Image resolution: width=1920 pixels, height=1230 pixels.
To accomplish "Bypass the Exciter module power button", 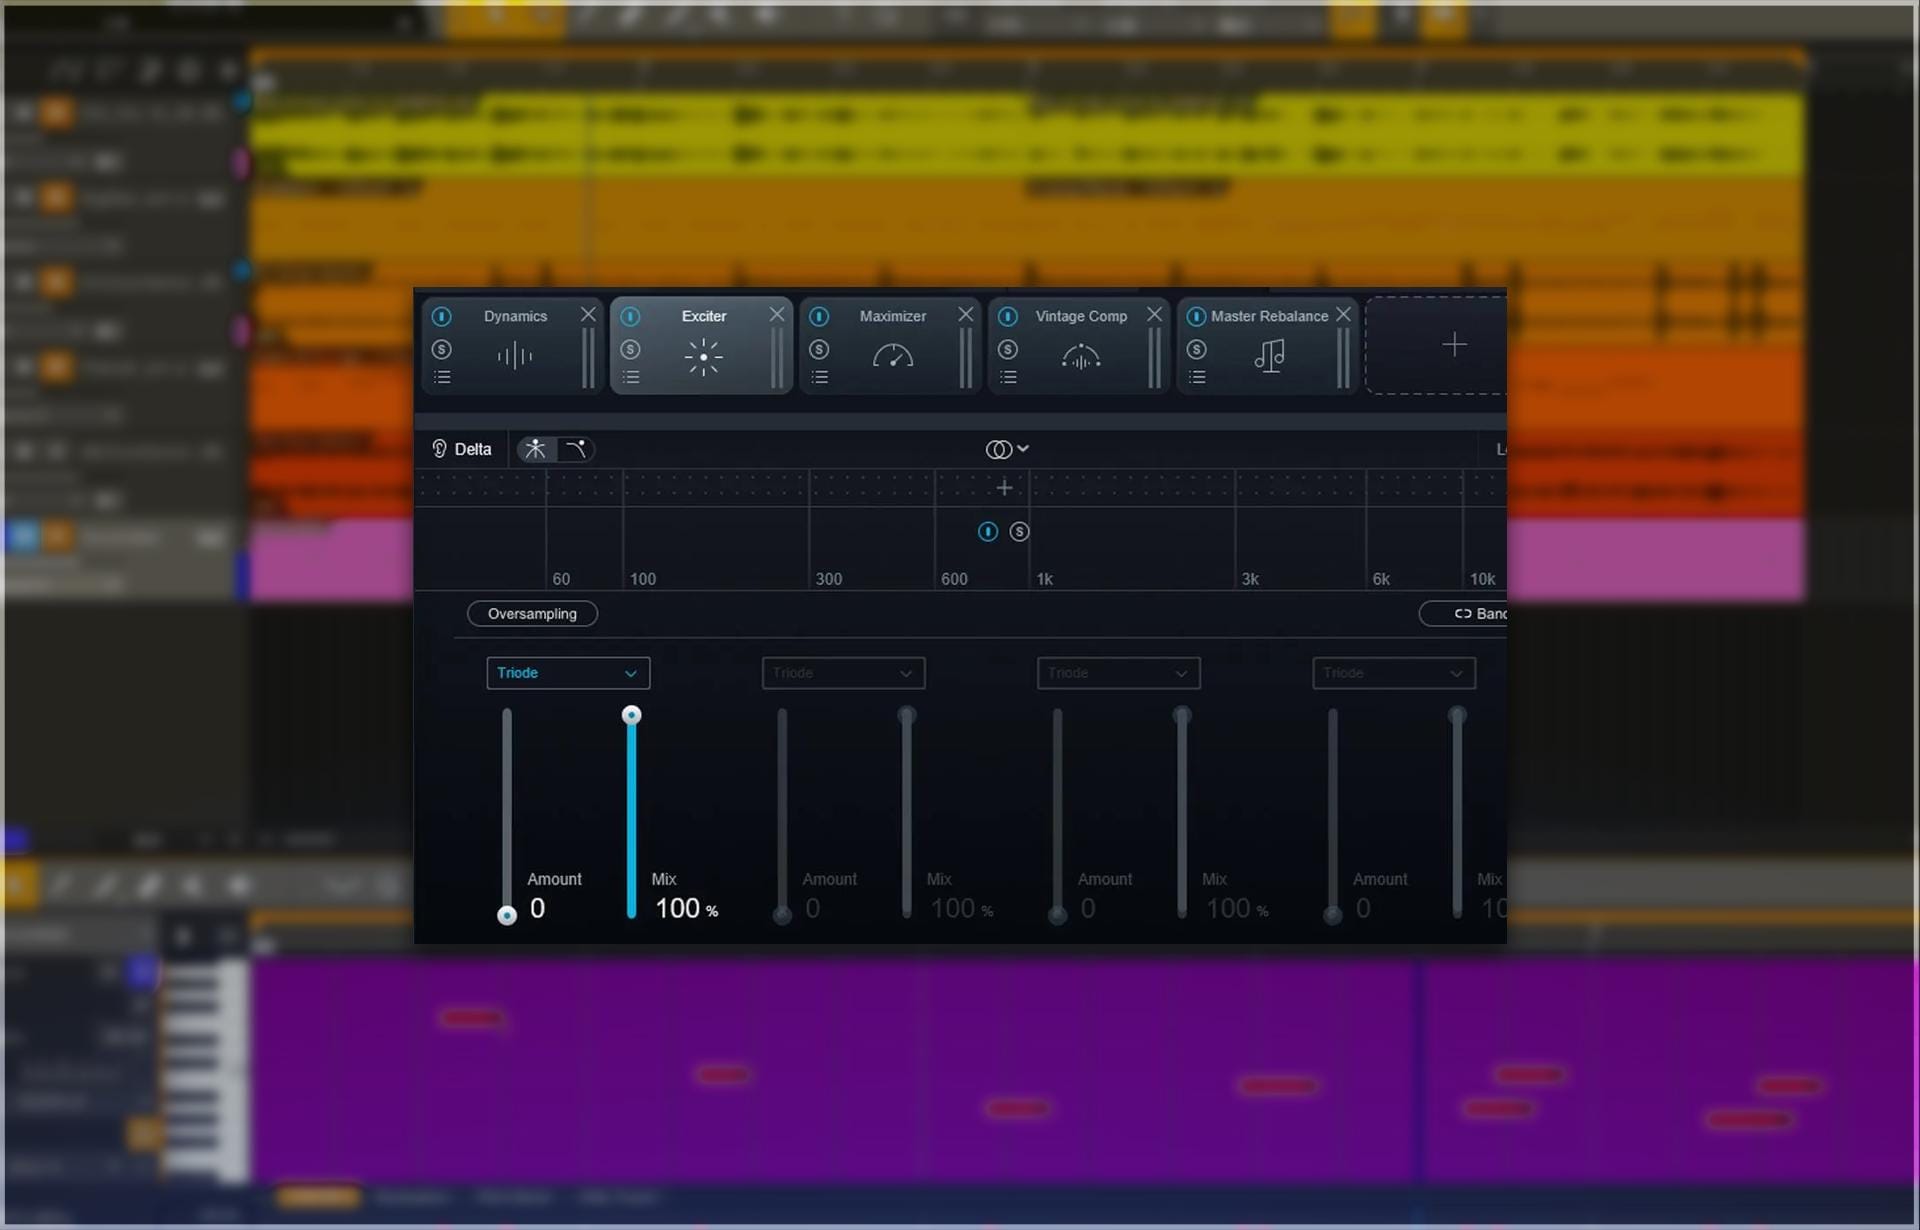I will (x=630, y=317).
